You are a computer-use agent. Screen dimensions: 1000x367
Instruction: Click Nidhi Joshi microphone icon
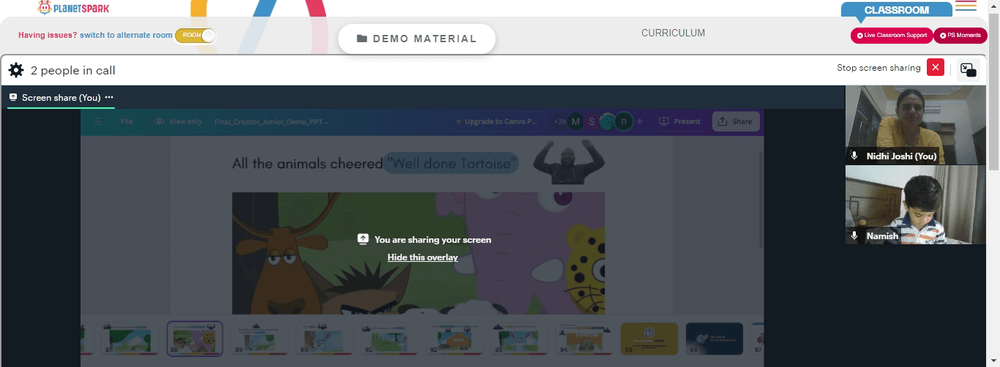[x=854, y=156]
